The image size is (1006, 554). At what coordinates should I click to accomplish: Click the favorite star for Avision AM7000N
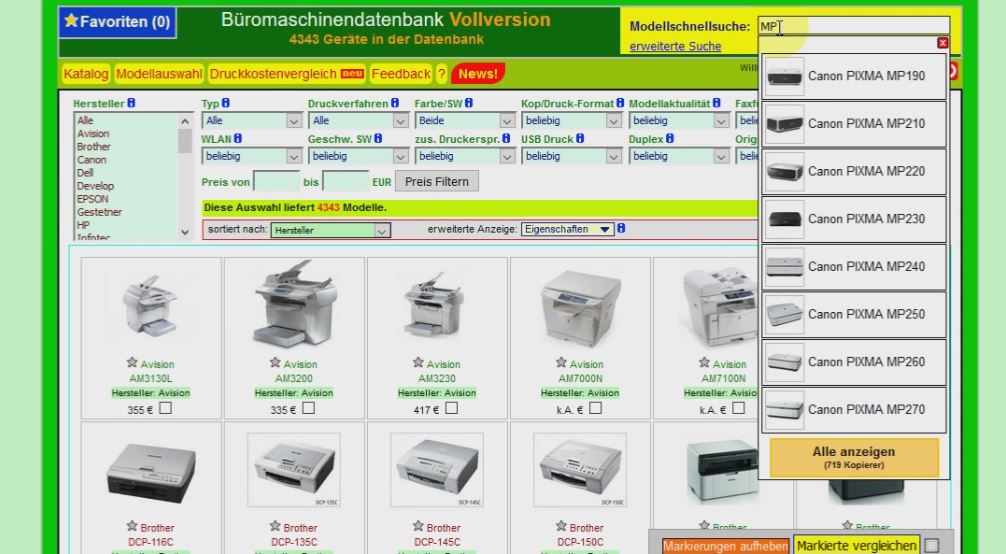point(561,363)
